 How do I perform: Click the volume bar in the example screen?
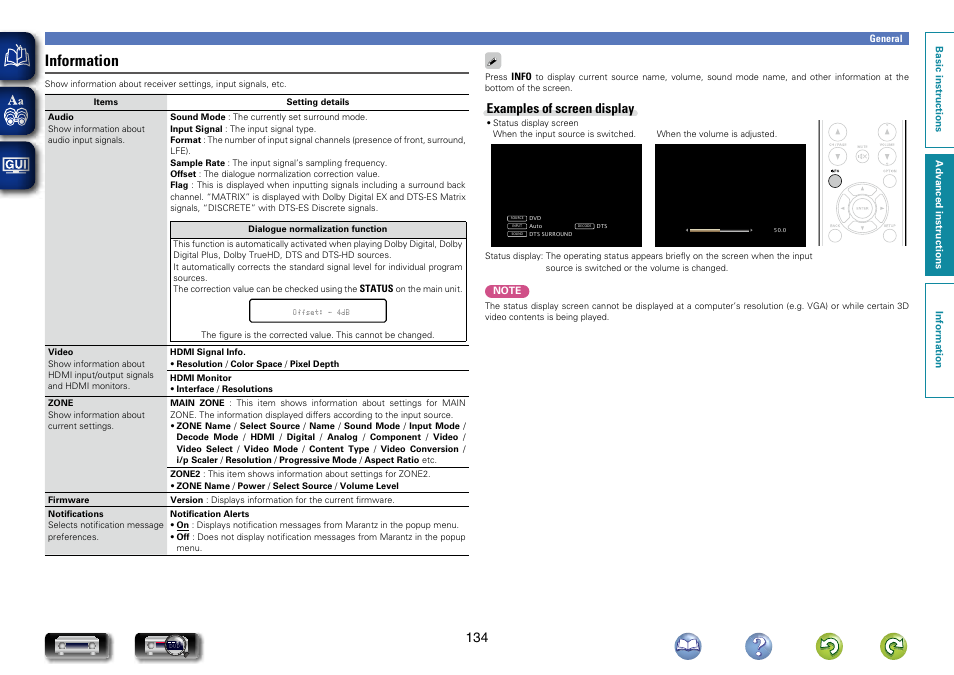click(x=719, y=230)
